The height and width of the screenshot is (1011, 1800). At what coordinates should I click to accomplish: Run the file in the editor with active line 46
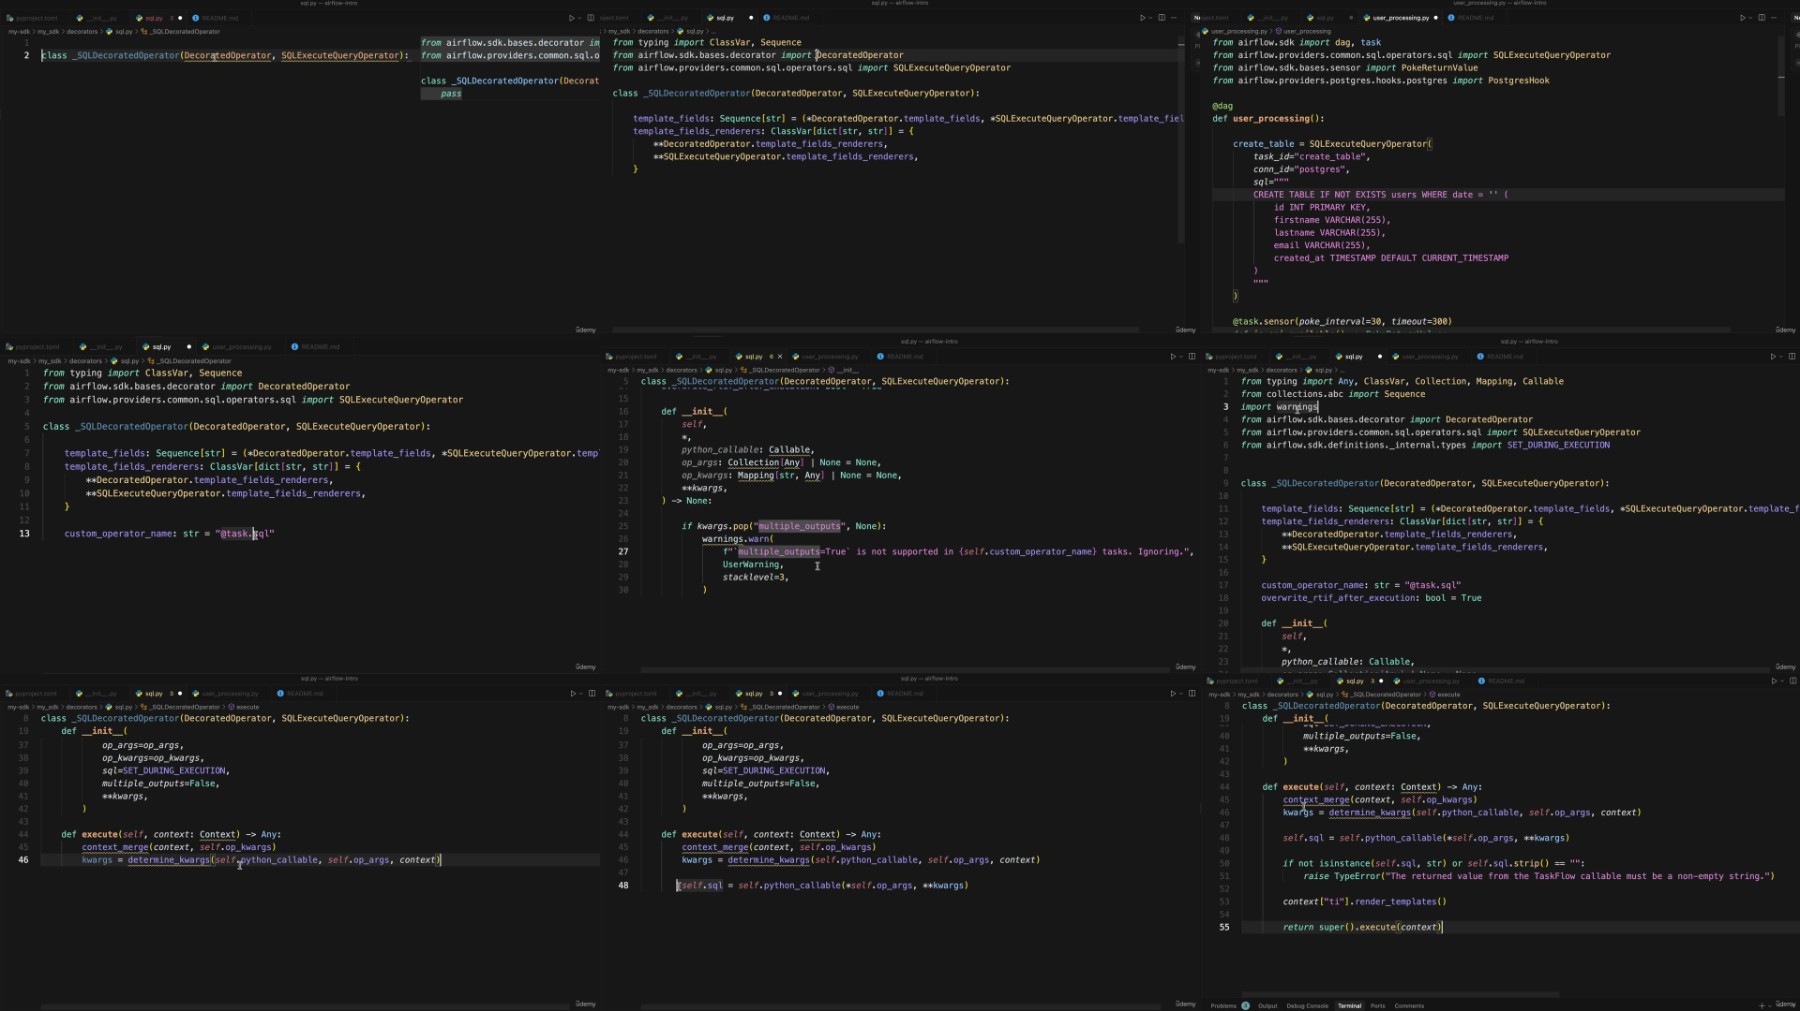pyautogui.click(x=573, y=693)
